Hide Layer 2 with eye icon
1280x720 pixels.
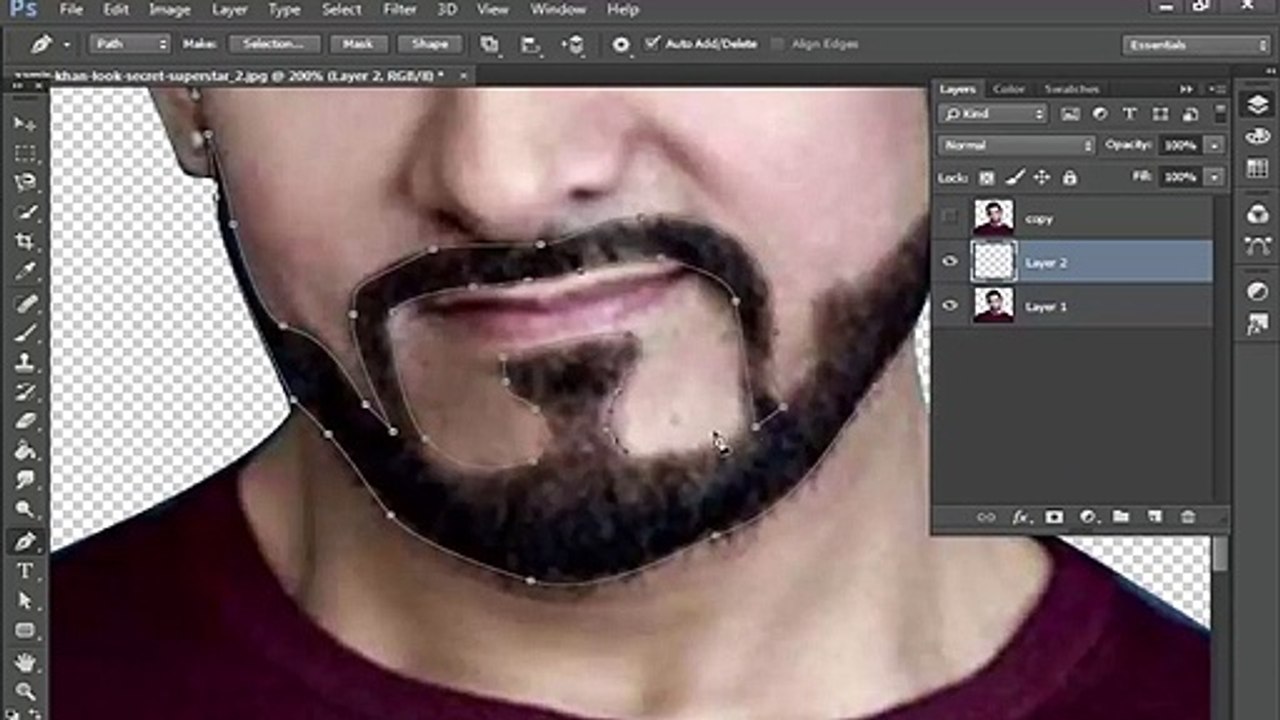tap(950, 262)
